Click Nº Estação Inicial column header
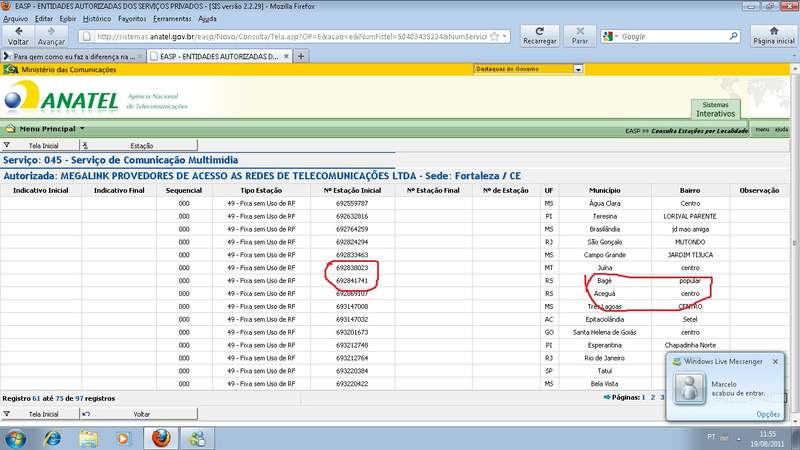The image size is (800, 450). point(352,190)
